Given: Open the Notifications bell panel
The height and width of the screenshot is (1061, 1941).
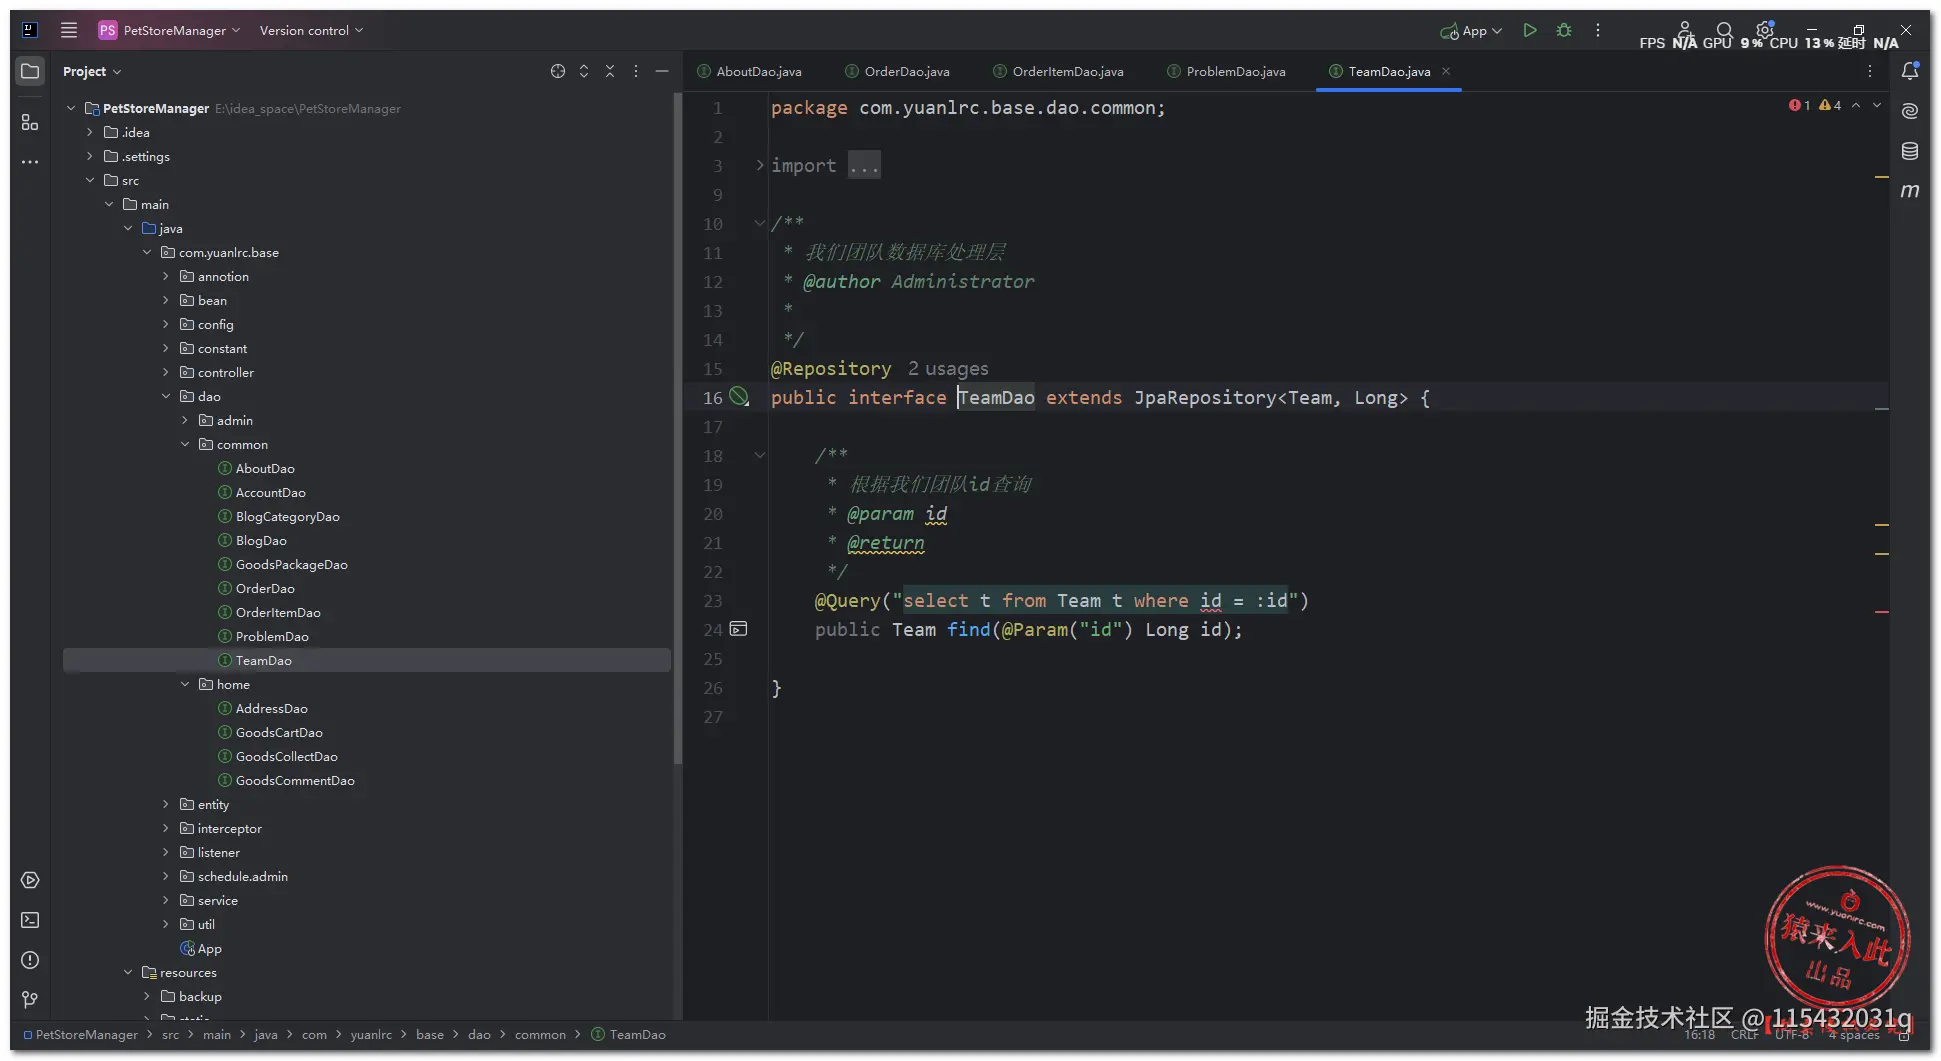Looking at the screenshot, I should [x=1909, y=71].
